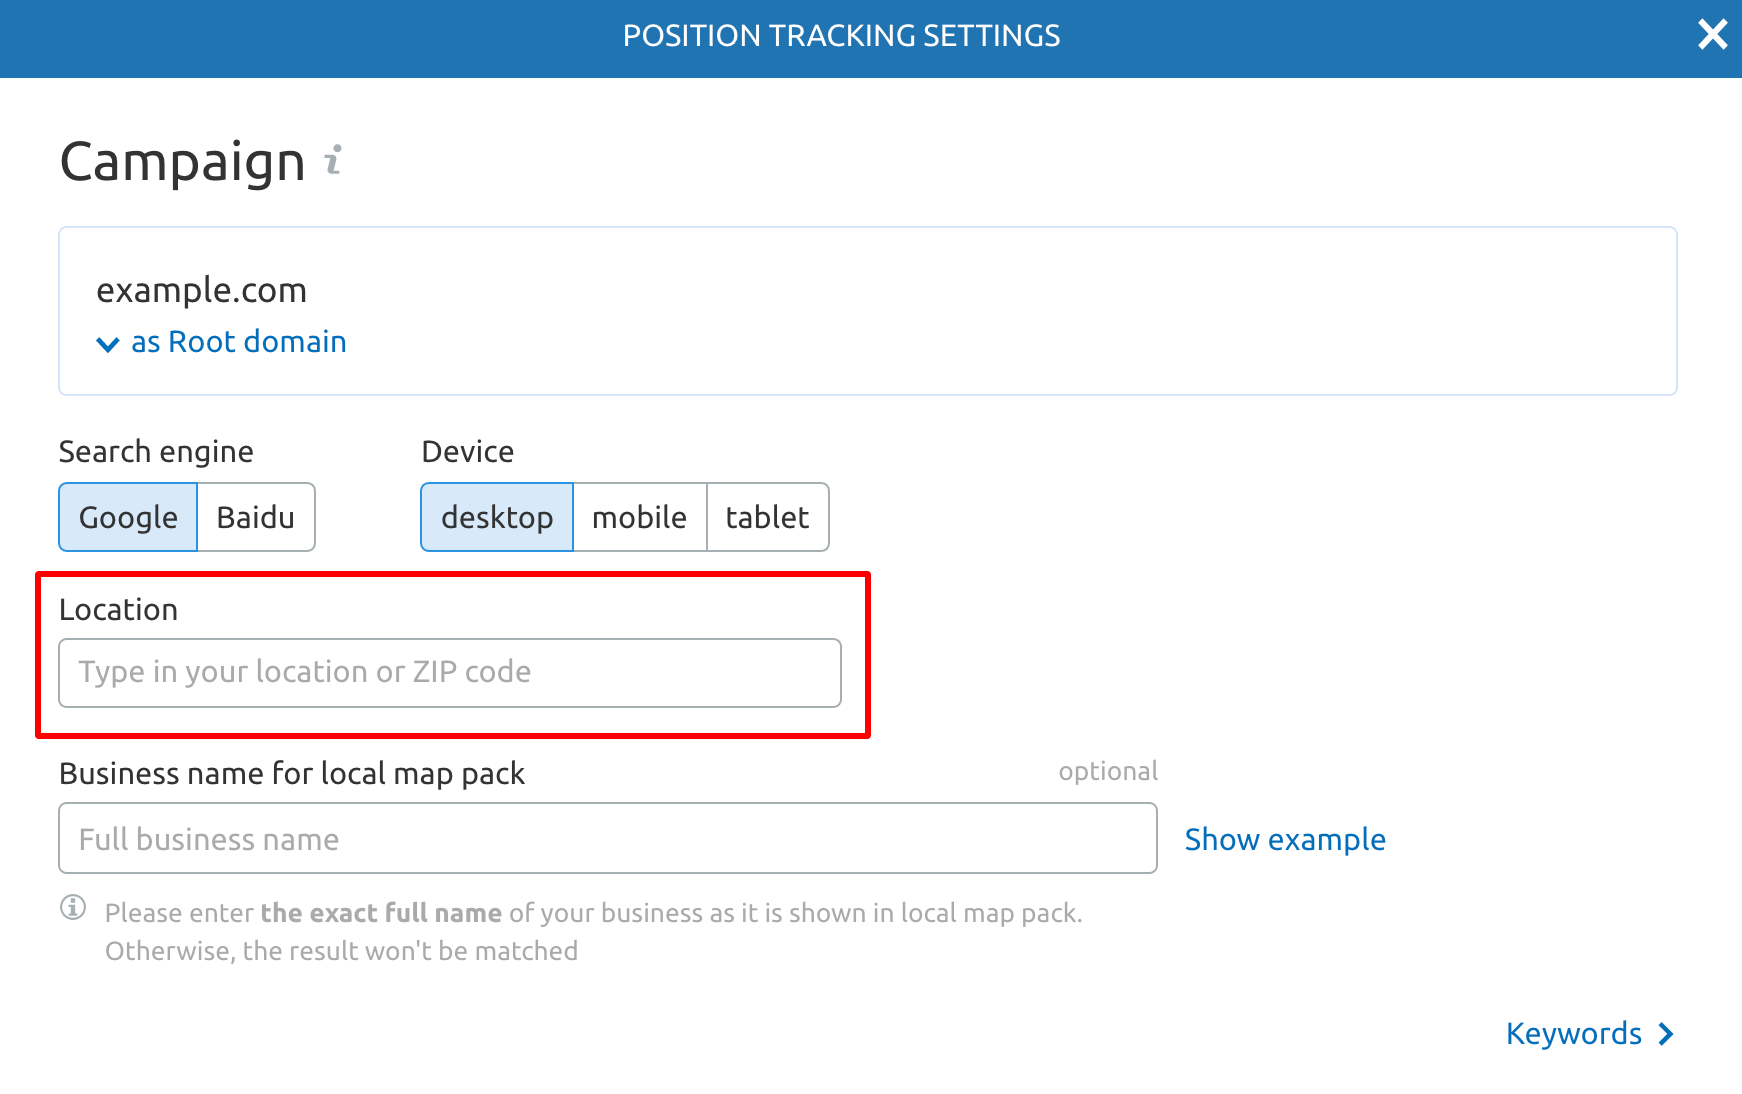Click the info circle beside the business name note
Image resolution: width=1742 pixels, height=1094 pixels.
click(x=73, y=908)
